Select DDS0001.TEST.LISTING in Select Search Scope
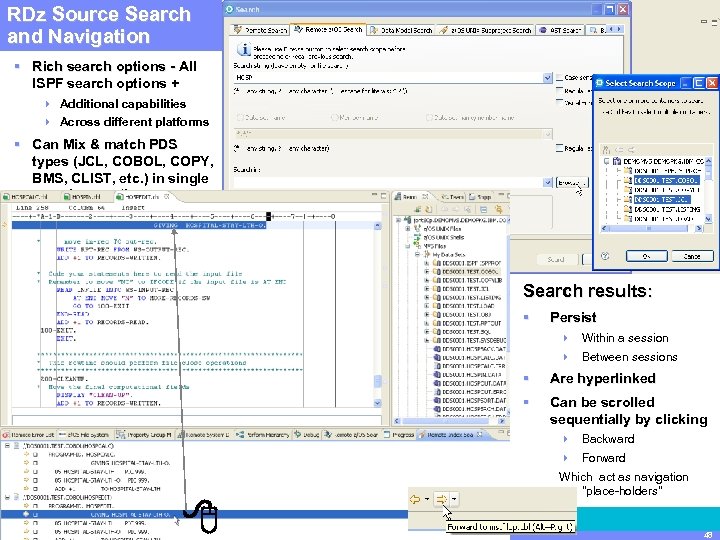The width and height of the screenshot is (720, 540). click(667, 209)
